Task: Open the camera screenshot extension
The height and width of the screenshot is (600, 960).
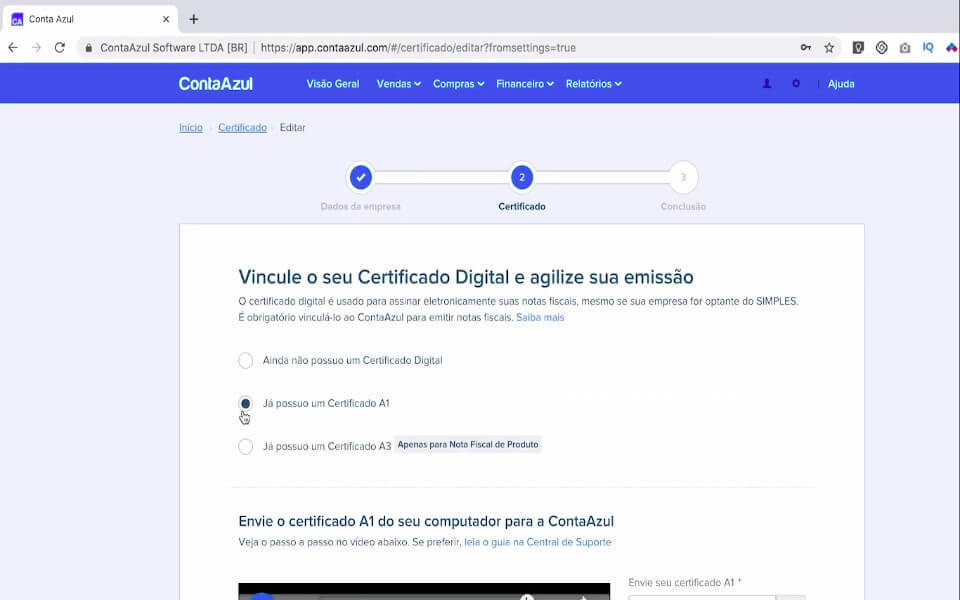Action: pyautogui.click(x=905, y=47)
